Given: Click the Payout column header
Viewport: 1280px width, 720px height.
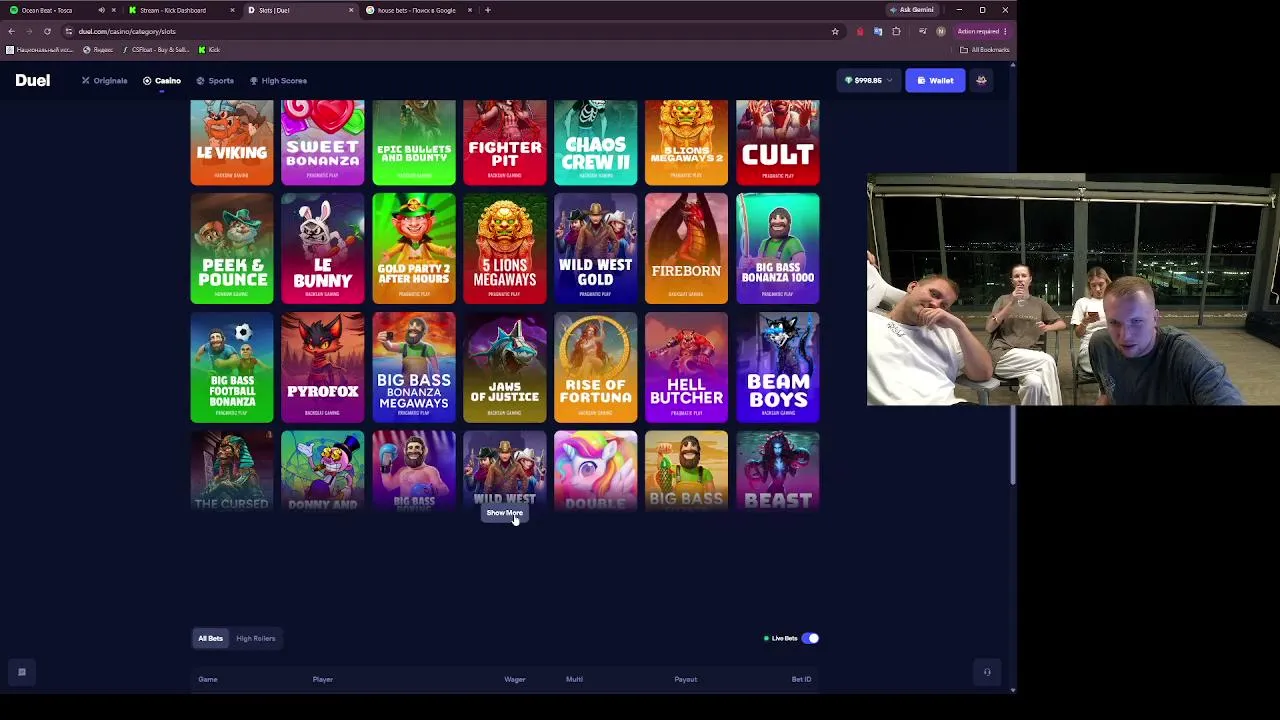Looking at the screenshot, I should [x=685, y=679].
